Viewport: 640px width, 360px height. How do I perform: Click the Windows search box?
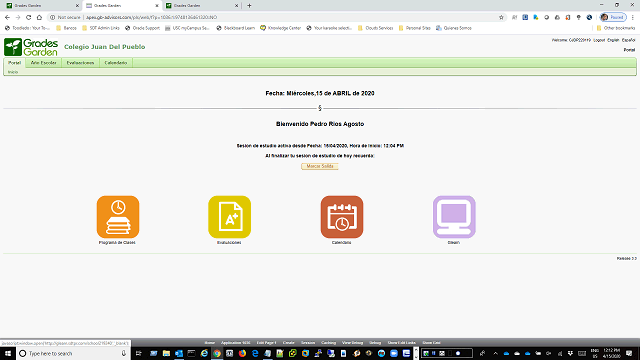(73, 353)
